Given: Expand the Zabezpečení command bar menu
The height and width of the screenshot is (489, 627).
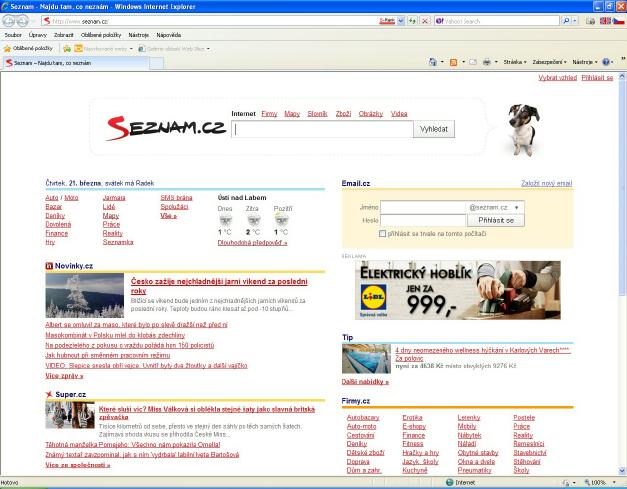Looking at the screenshot, I should point(549,62).
